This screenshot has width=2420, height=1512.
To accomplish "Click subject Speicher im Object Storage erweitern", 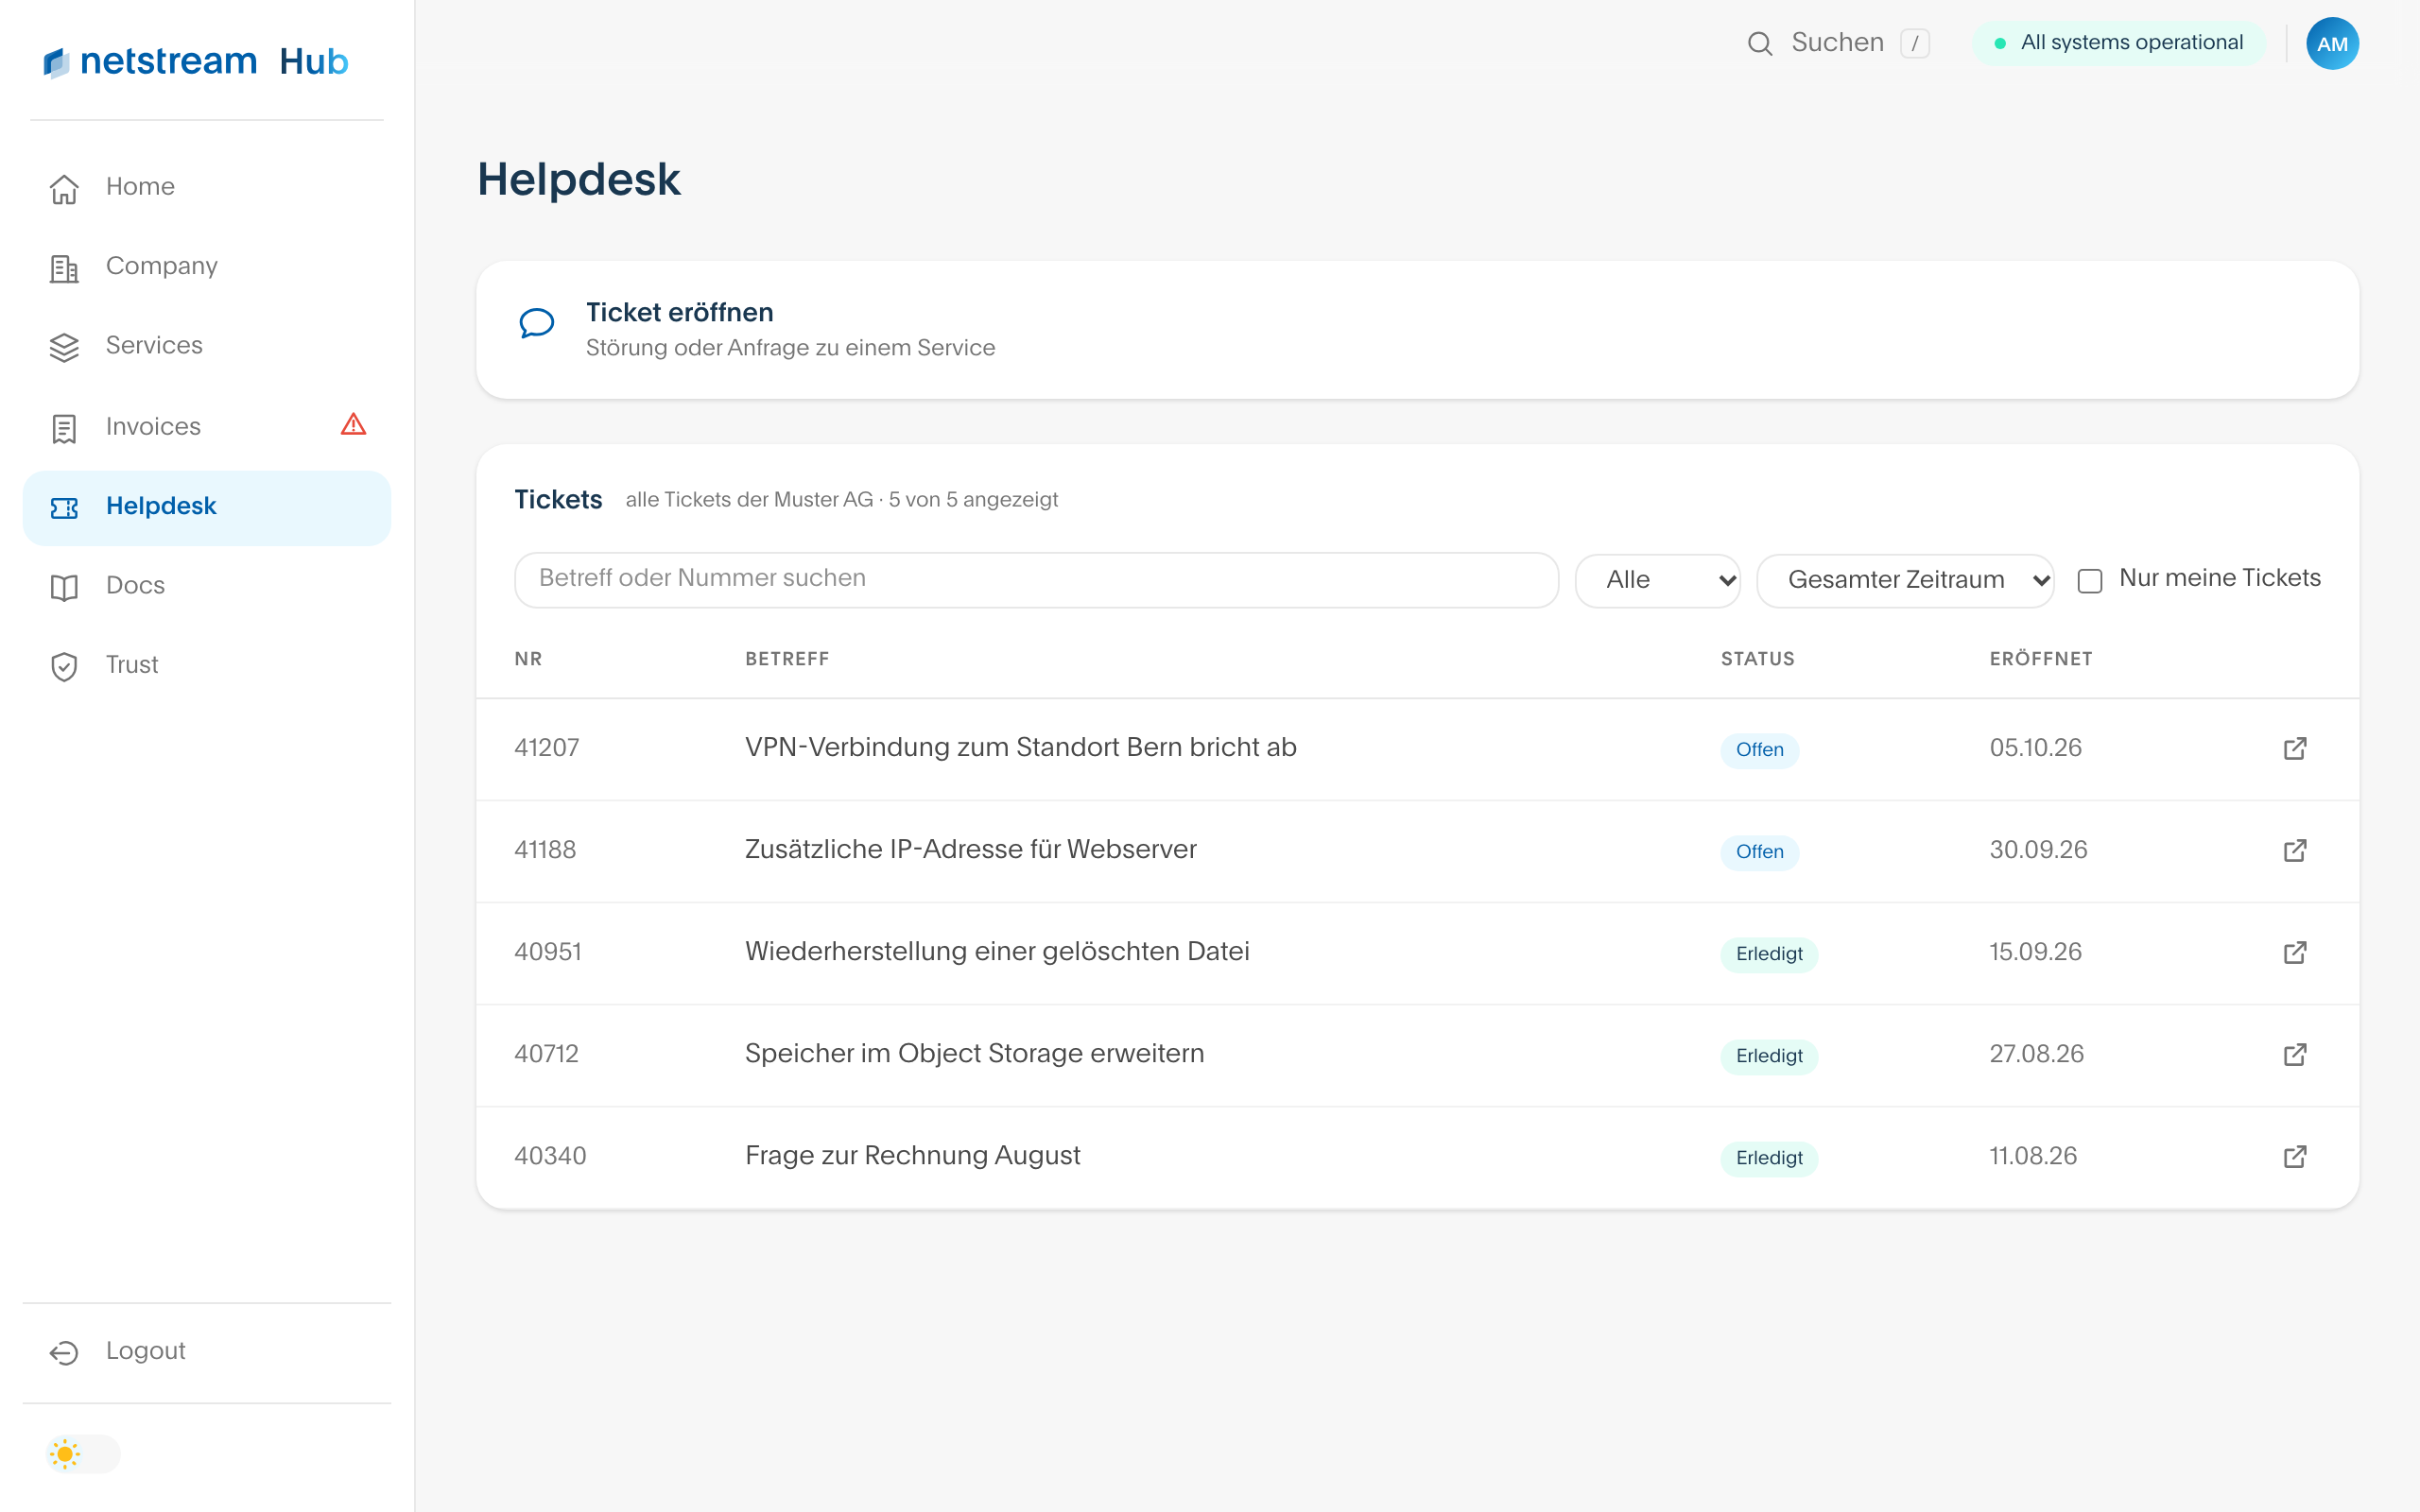I will [974, 1054].
